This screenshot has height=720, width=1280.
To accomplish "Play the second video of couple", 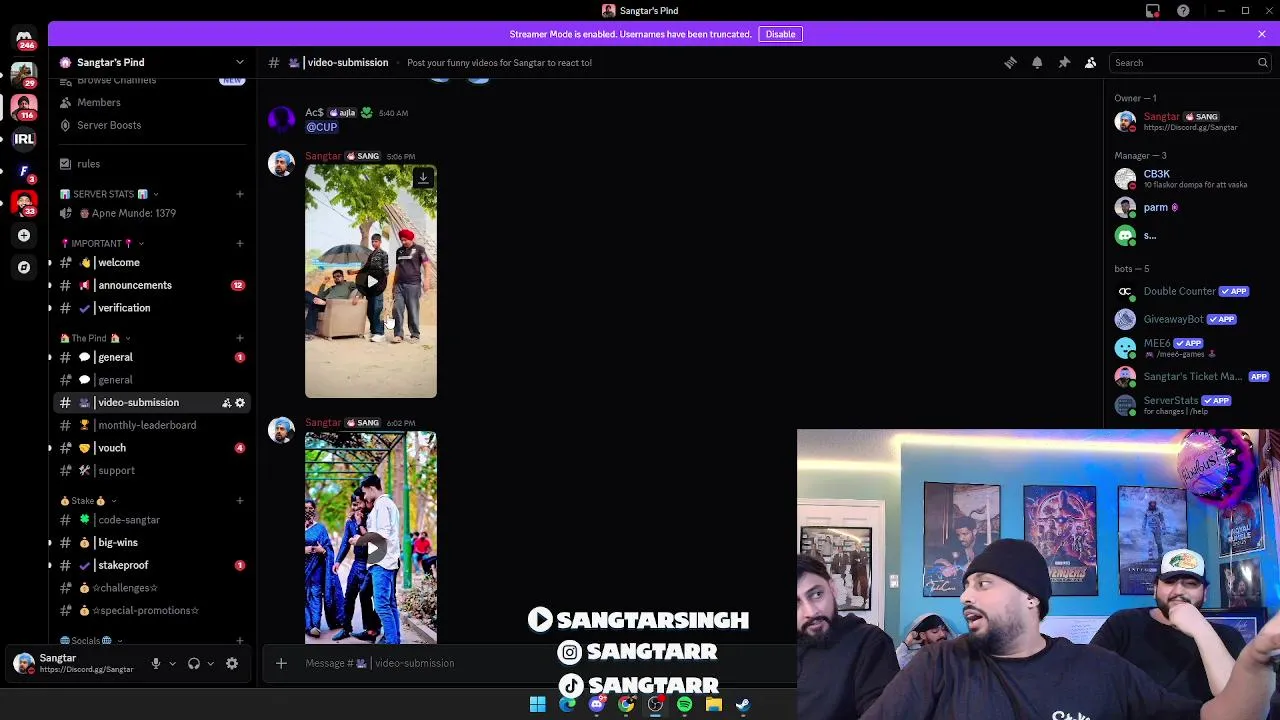I will 371,547.
